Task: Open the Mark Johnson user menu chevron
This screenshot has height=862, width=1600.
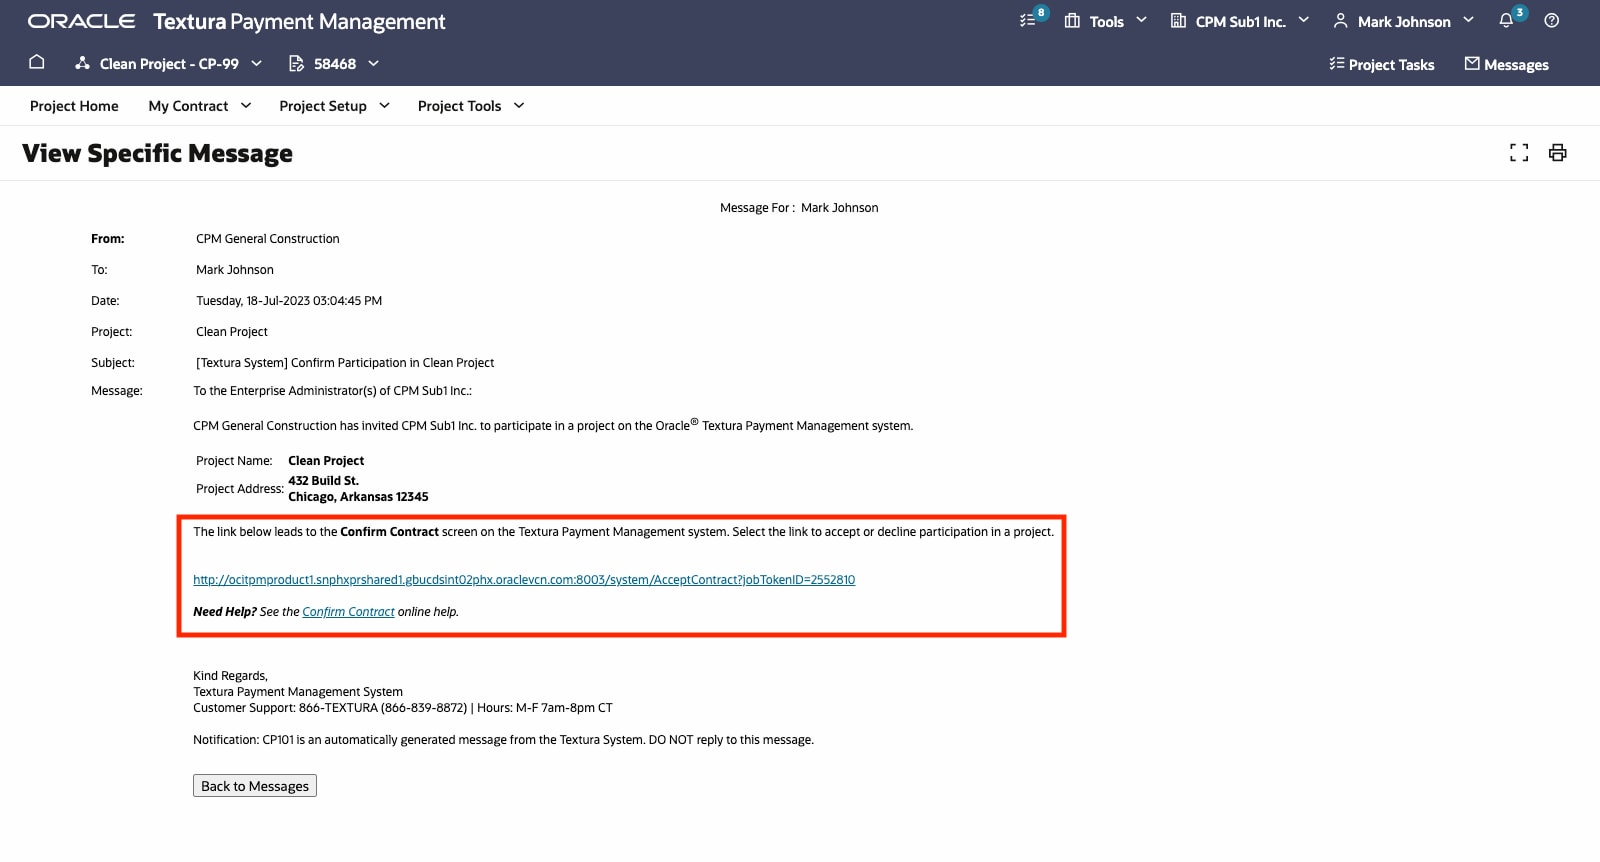Action: 1468,20
